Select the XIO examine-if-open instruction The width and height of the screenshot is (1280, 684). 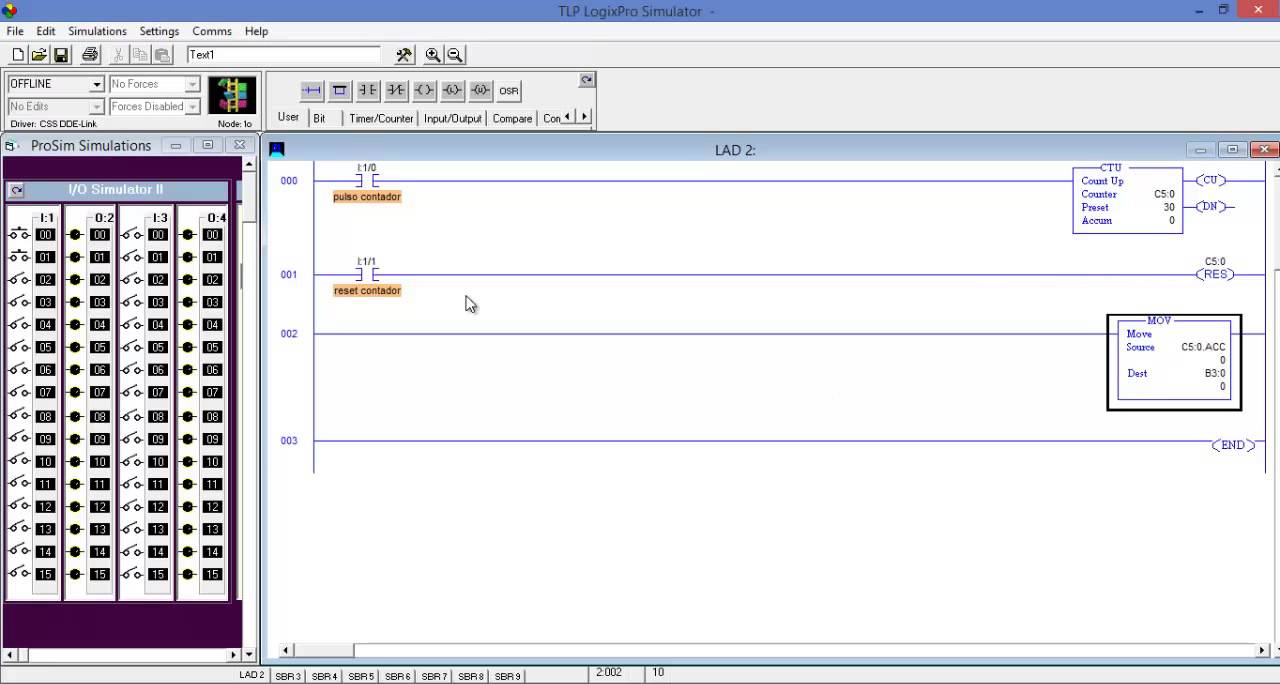click(x=396, y=90)
